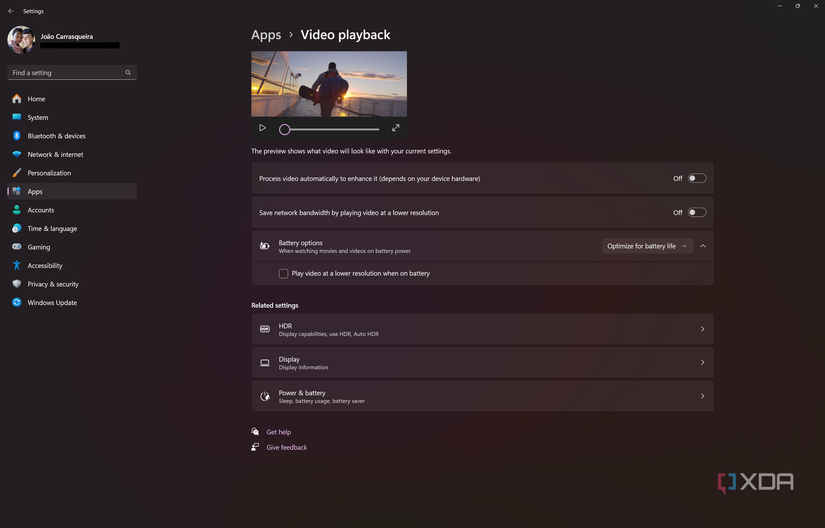This screenshot has width=825, height=528.
Task: Open Optimize for battery life dropdown
Action: [x=647, y=246]
